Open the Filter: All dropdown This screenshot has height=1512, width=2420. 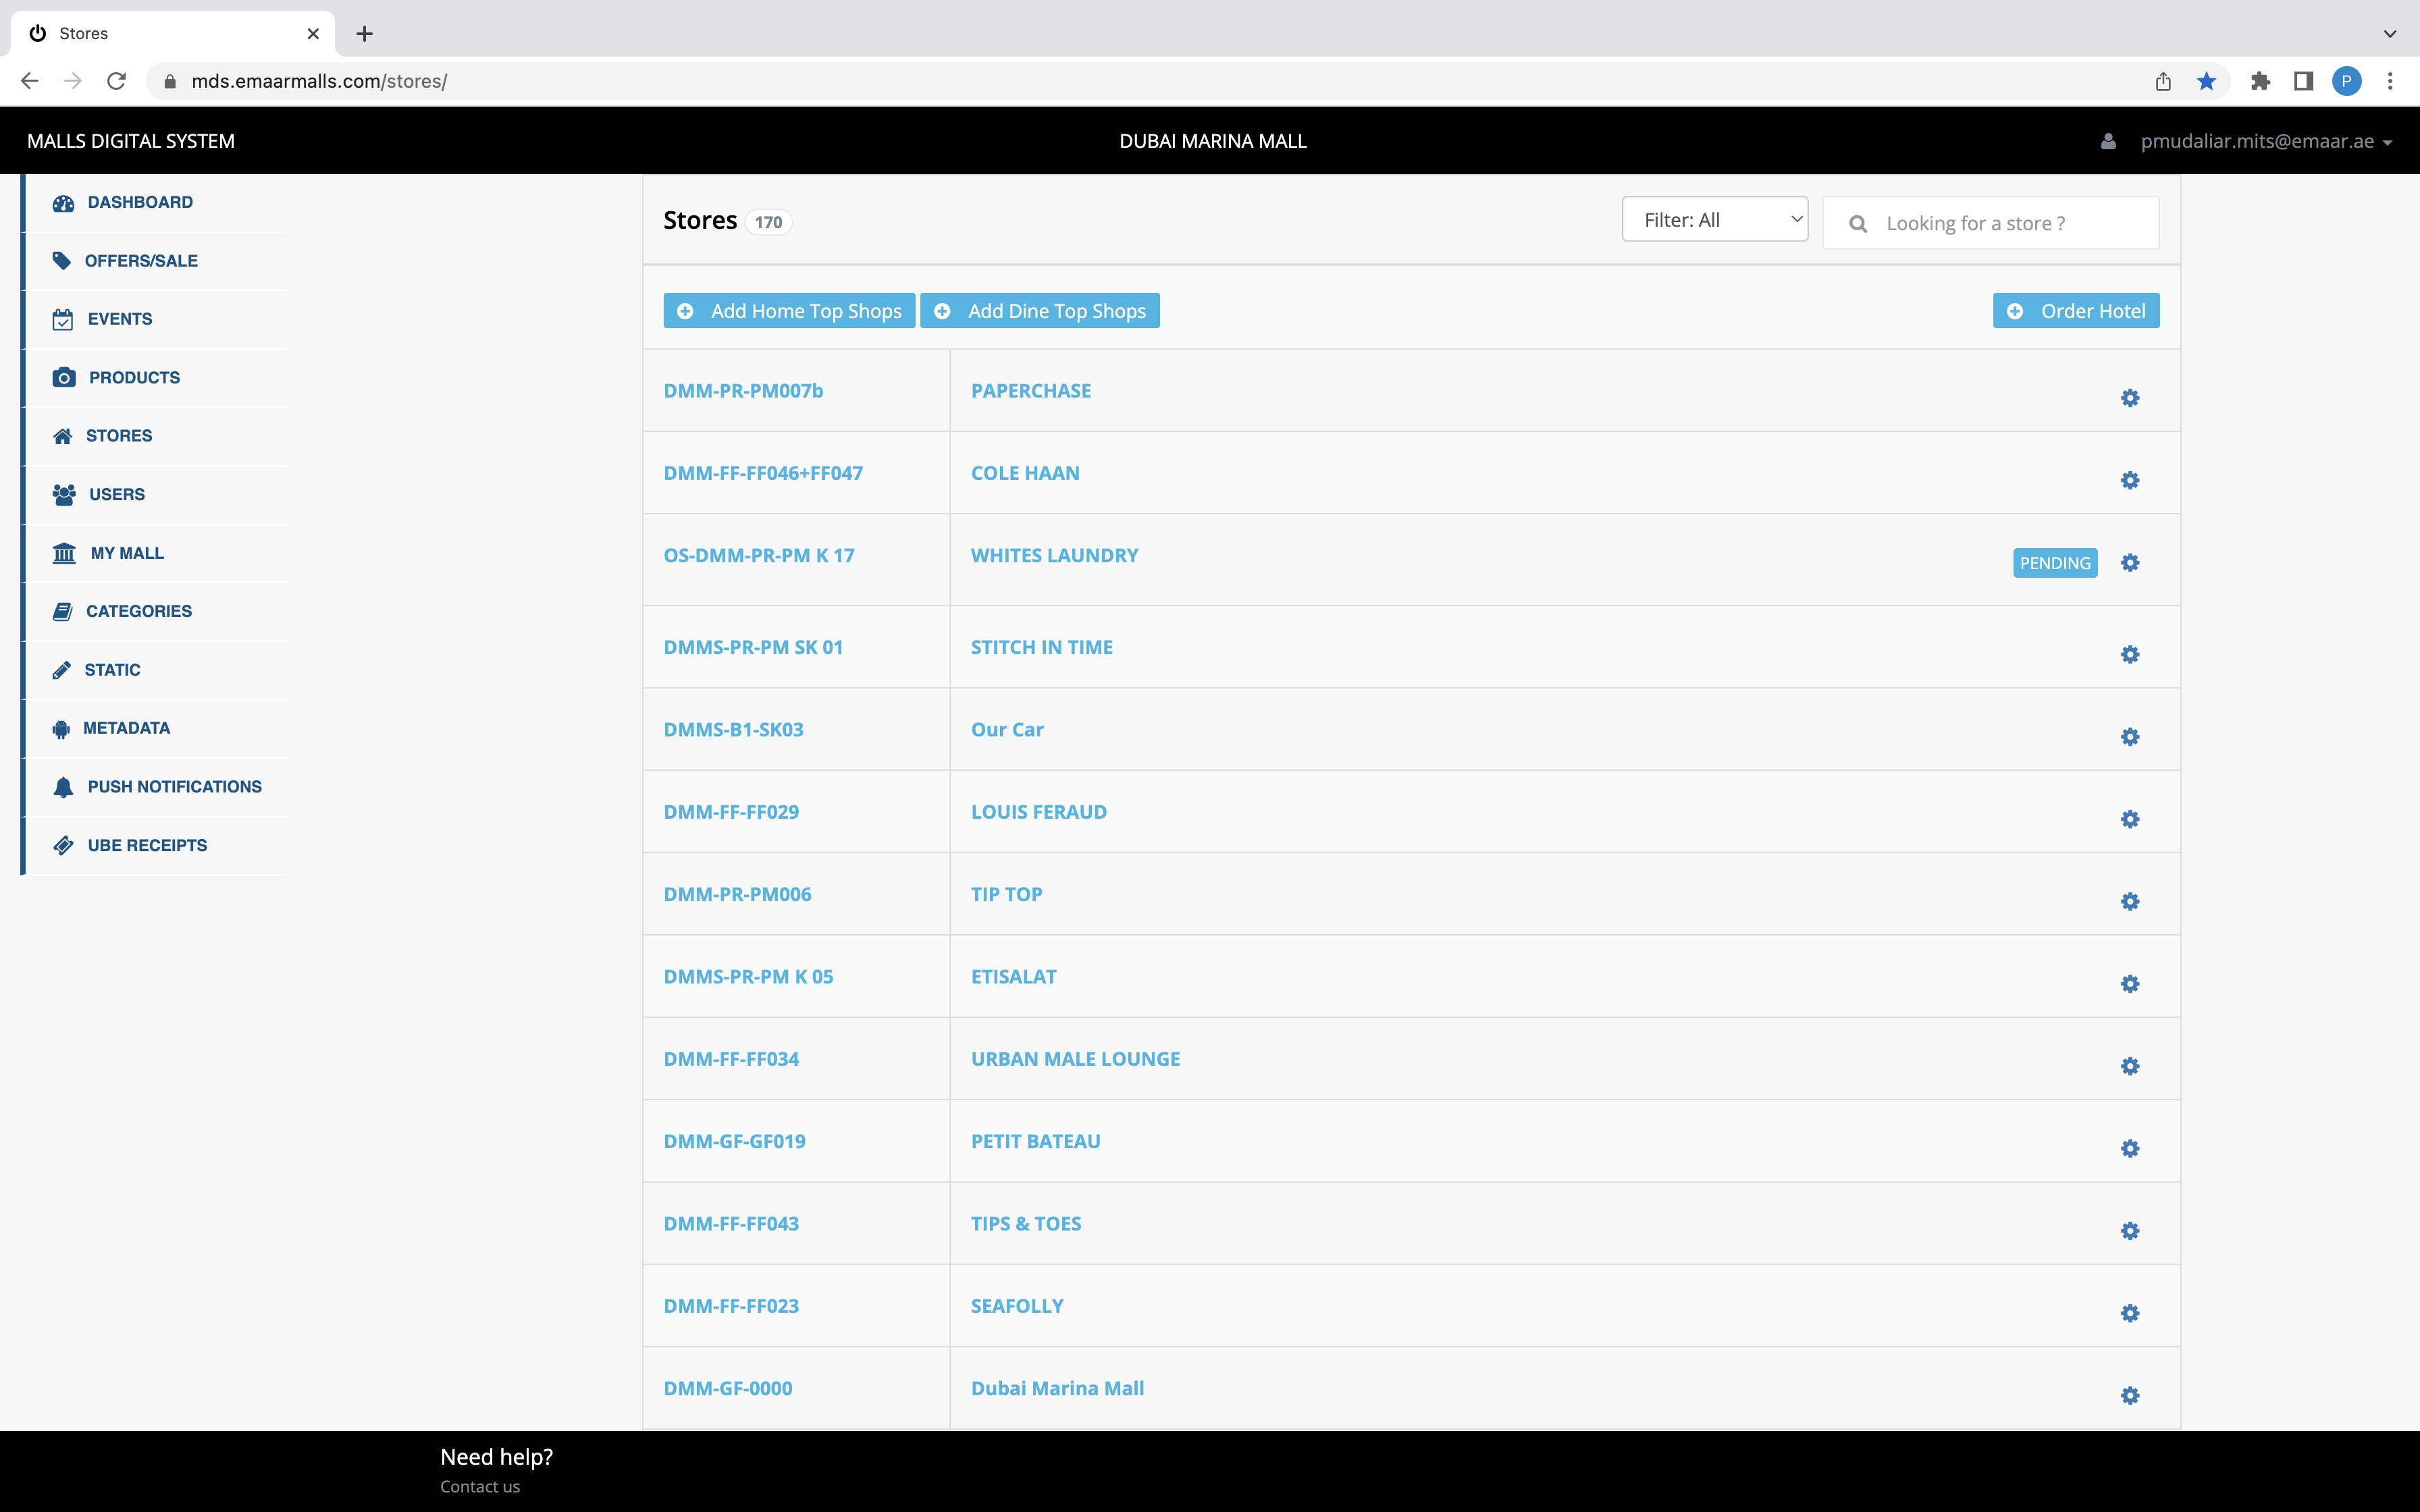click(1715, 219)
